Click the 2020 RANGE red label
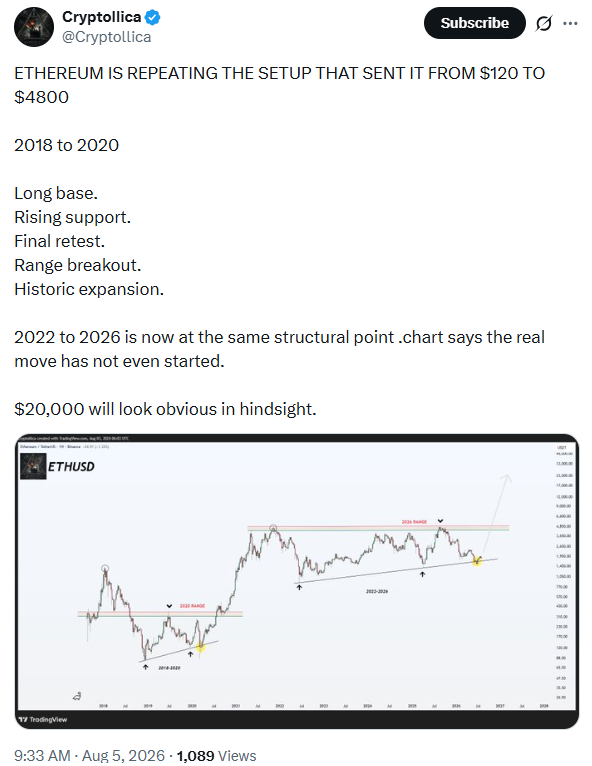This screenshot has width=592, height=766. pyautogui.click(x=192, y=606)
